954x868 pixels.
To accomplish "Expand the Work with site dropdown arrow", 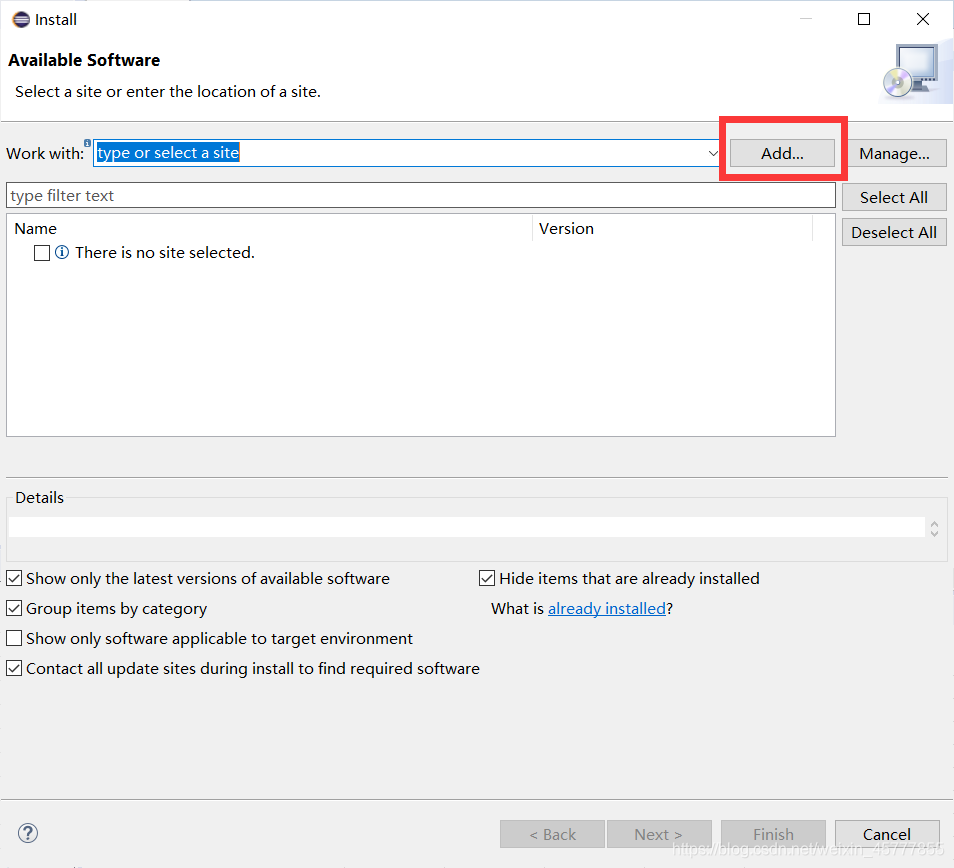I will 713,153.
